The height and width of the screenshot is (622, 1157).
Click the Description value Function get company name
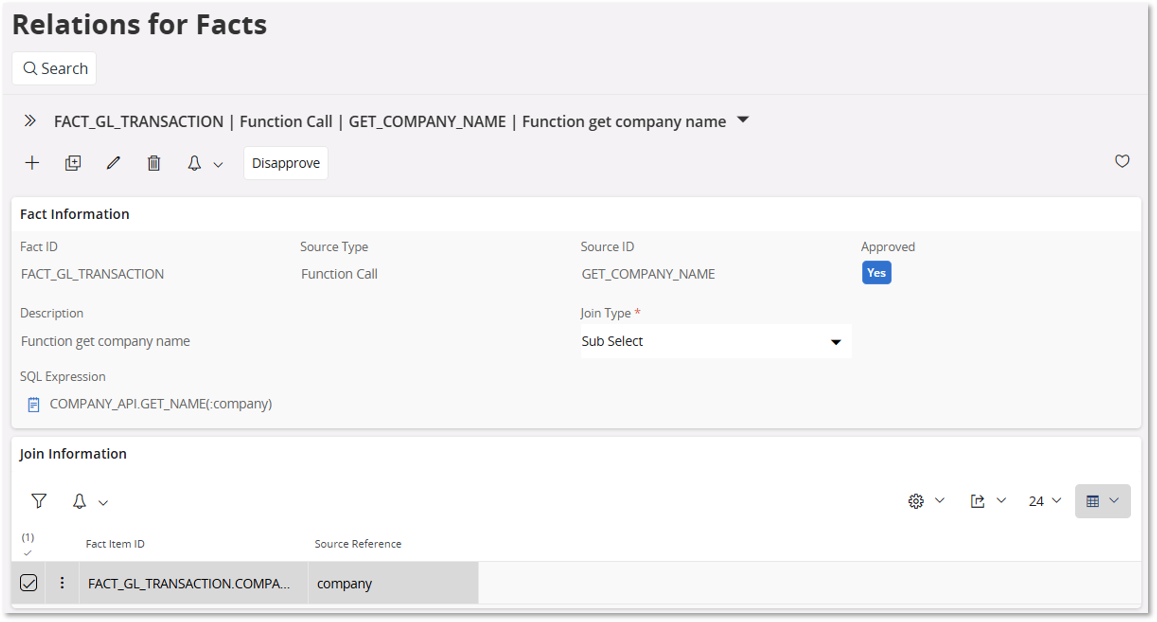click(x=106, y=341)
